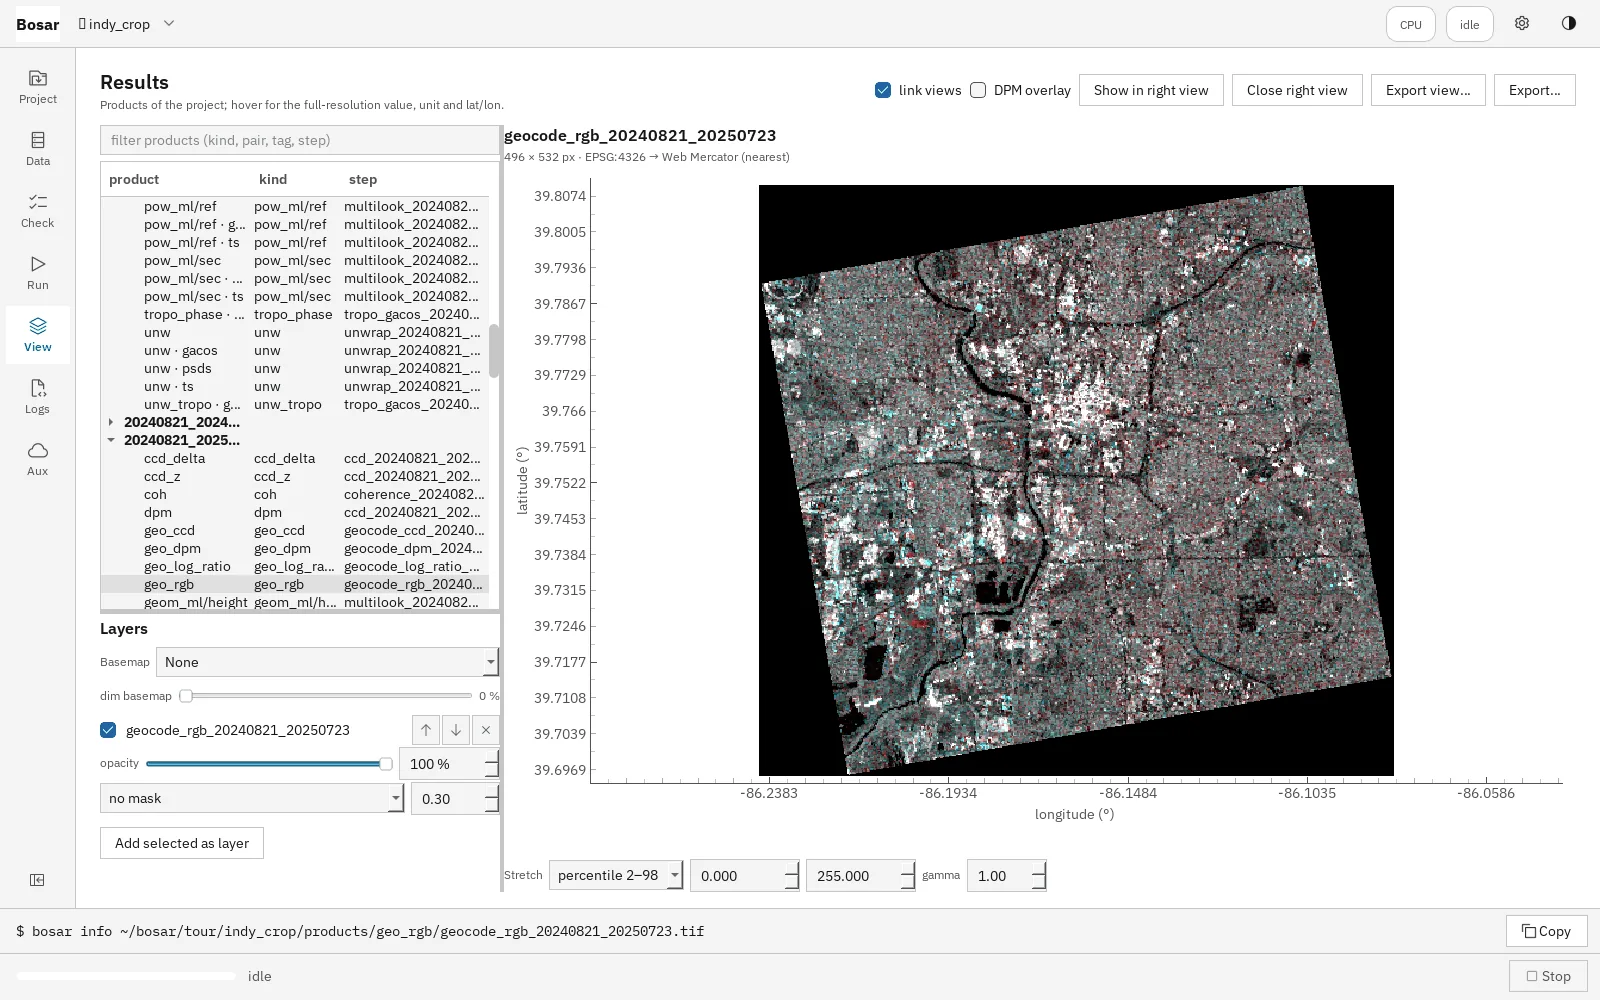Open the Run sidebar section
The height and width of the screenshot is (1000, 1600).
tap(38, 273)
